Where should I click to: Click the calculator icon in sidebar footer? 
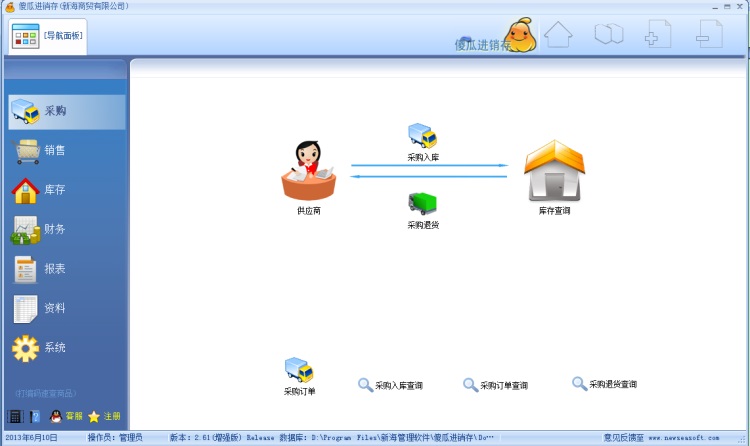15,416
